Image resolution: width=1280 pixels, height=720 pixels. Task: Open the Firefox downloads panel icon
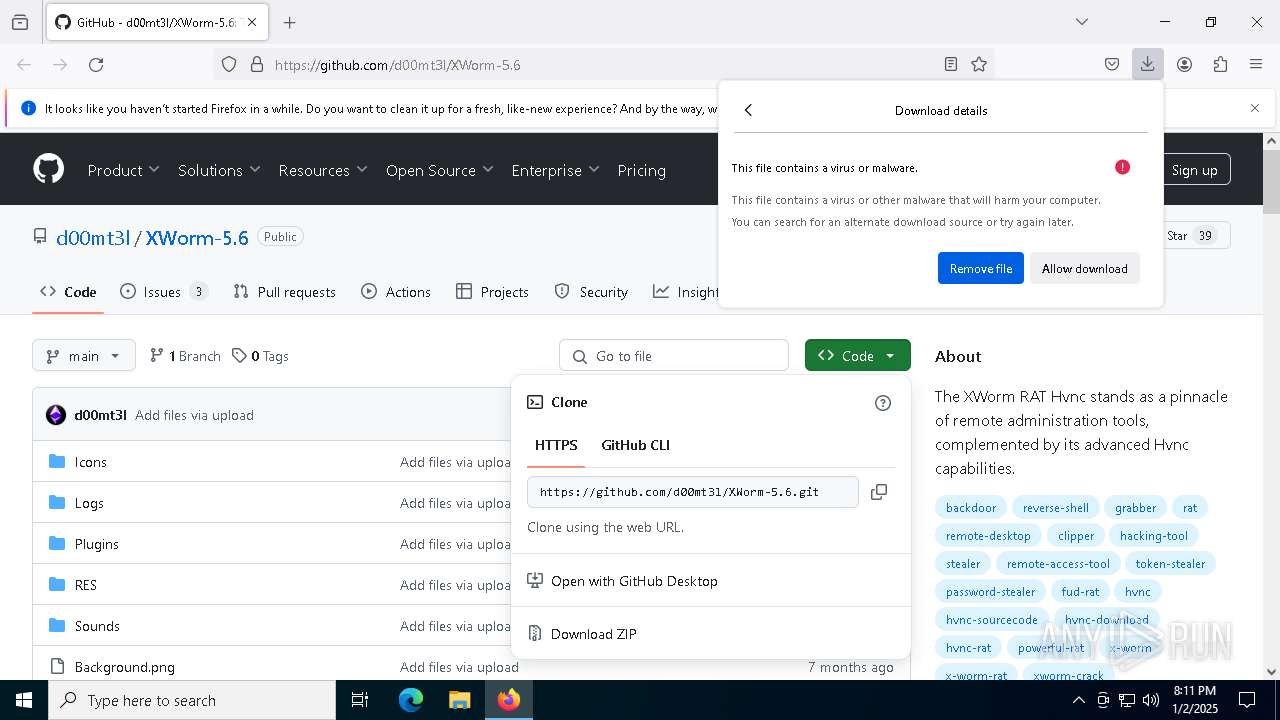point(1147,64)
